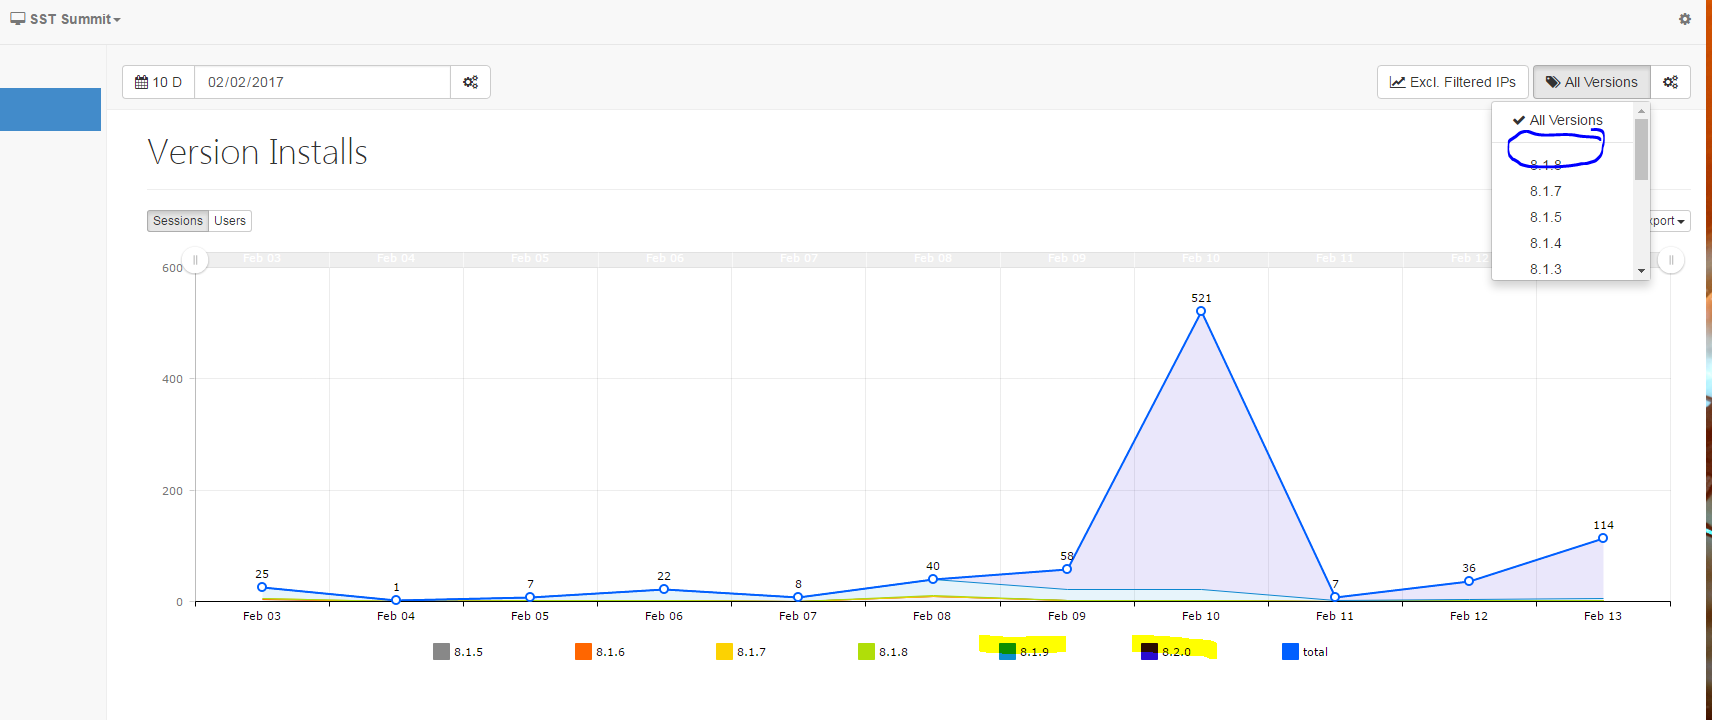
Task: Open the All Versions tag dropdown
Action: click(1591, 82)
